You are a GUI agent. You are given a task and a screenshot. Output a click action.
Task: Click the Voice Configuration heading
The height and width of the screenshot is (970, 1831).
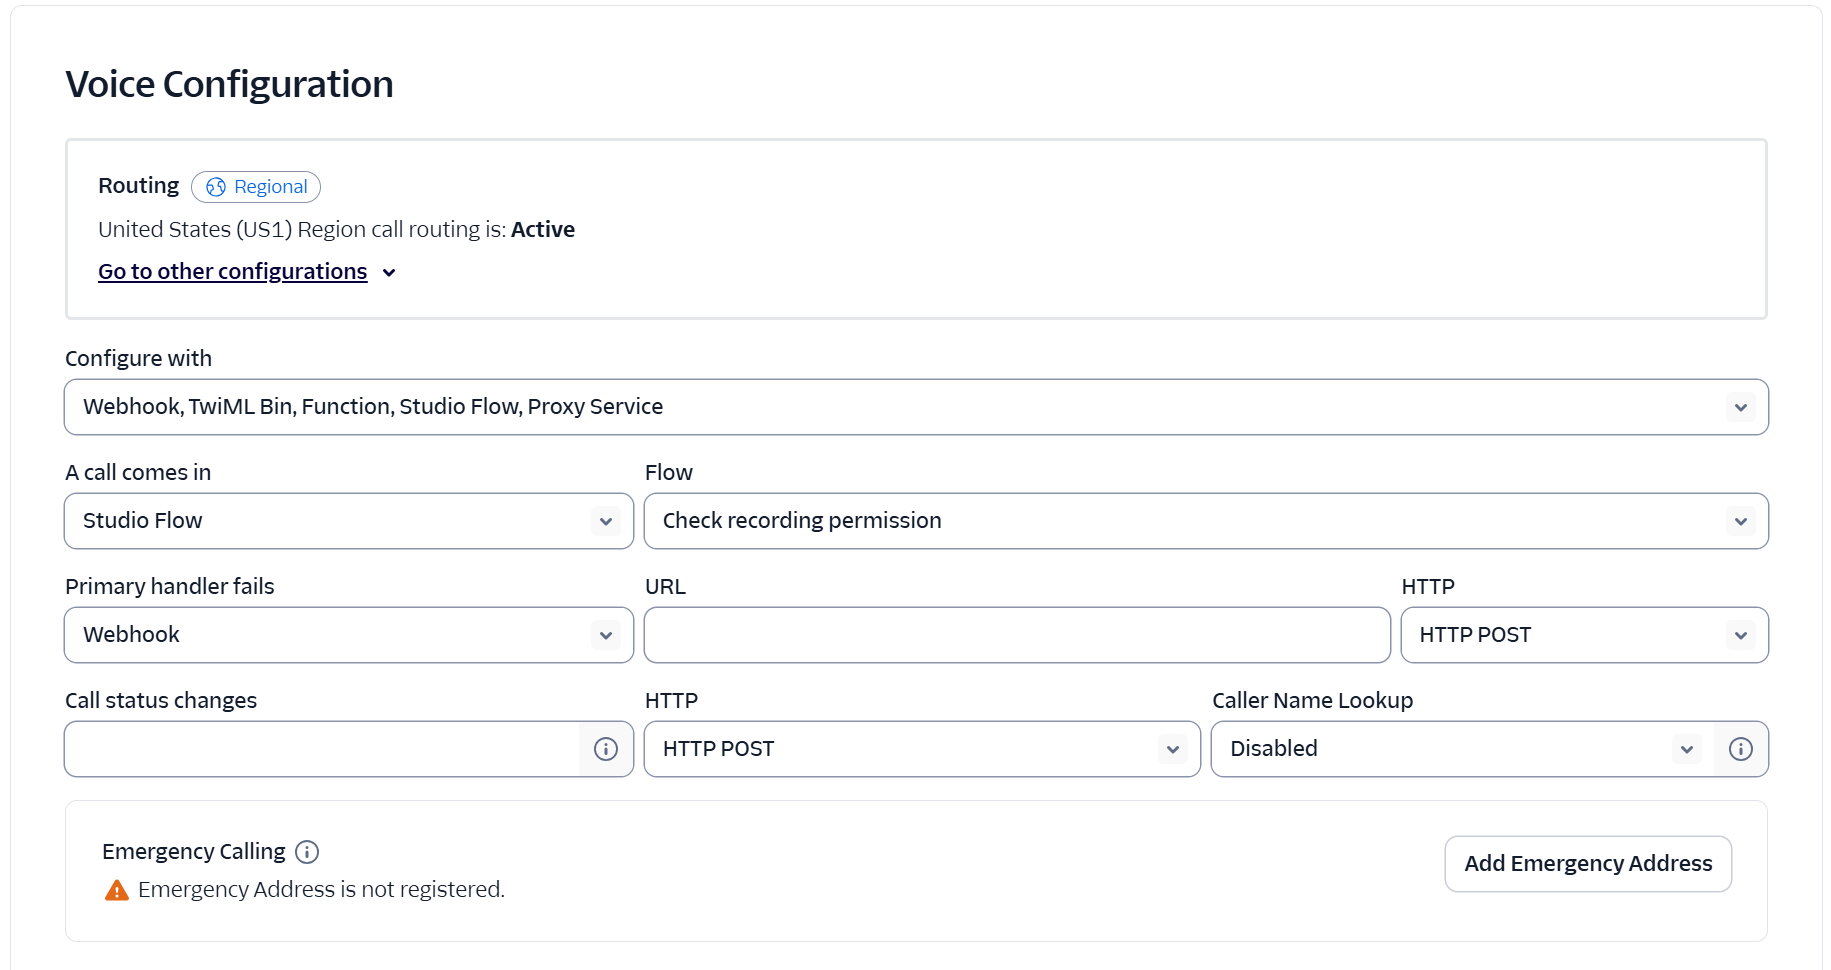tap(229, 84)
